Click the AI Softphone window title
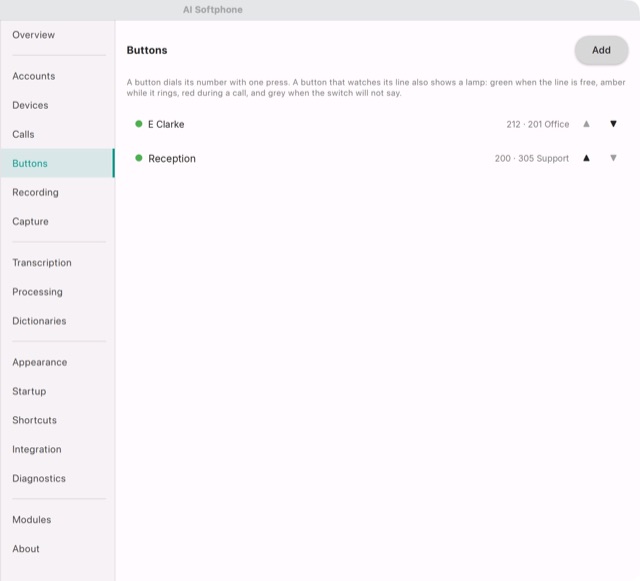 213,10
